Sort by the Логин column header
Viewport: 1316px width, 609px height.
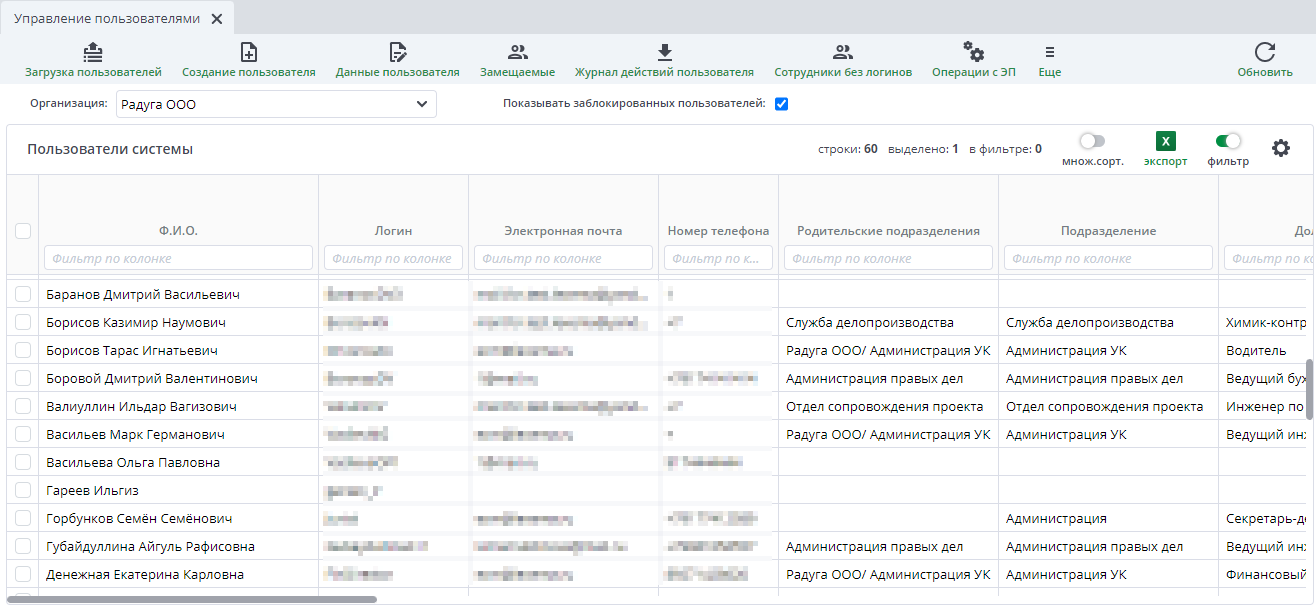click(393, 231)
